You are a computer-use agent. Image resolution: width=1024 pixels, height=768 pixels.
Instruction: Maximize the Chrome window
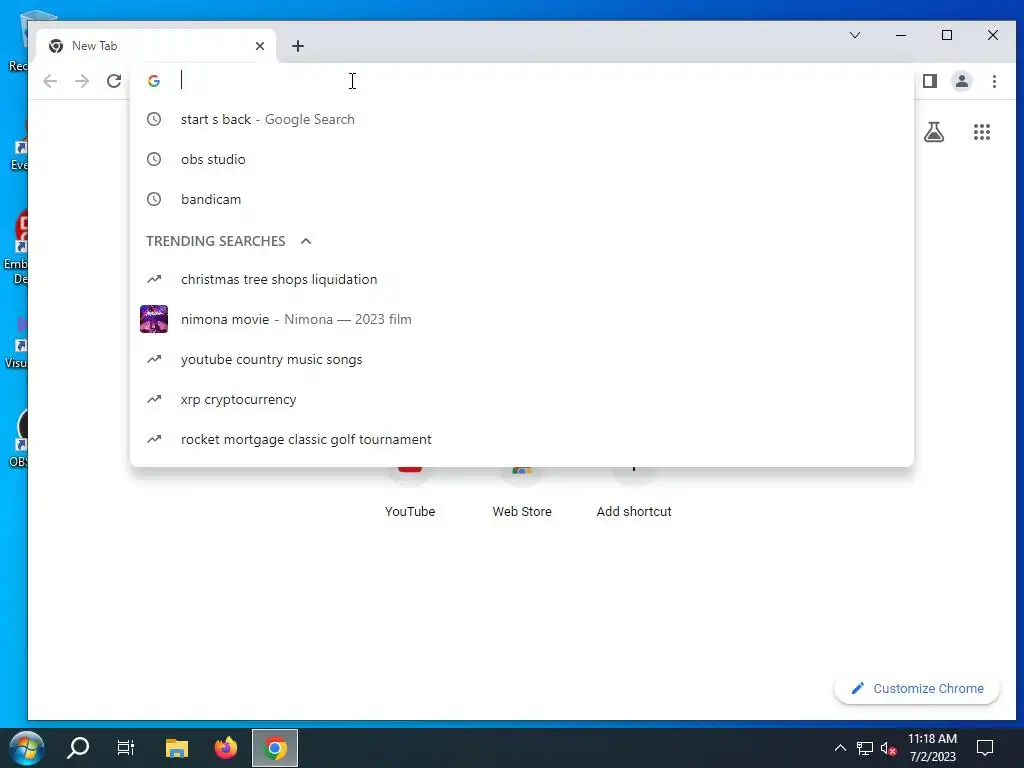click(947, 35)
